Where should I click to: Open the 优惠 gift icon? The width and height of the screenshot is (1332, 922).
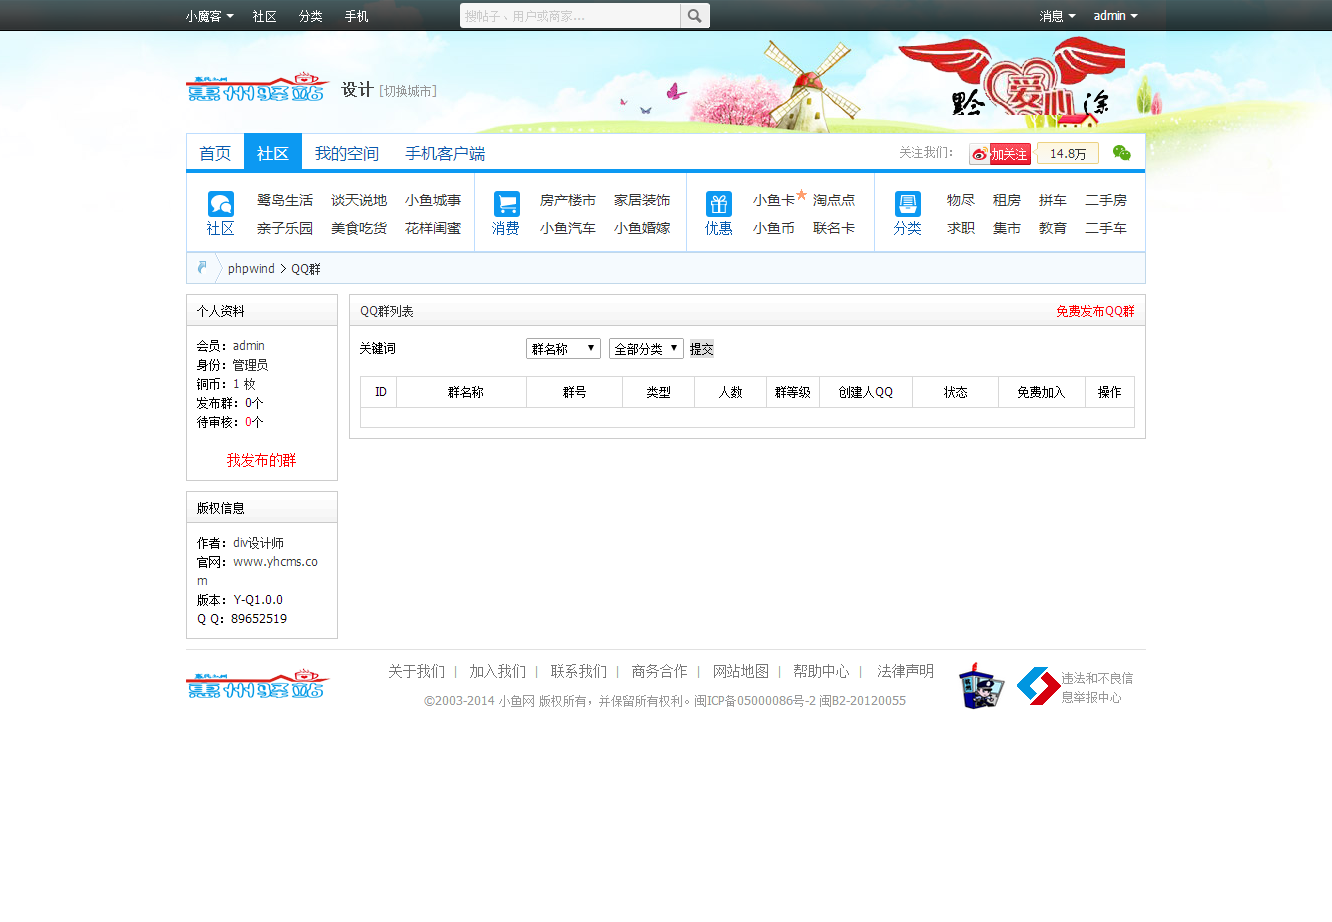pos(719,204)
